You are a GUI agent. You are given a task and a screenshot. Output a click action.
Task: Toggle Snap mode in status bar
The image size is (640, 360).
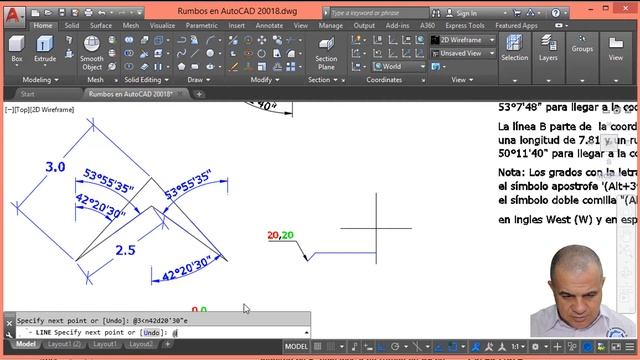(331, 347)
